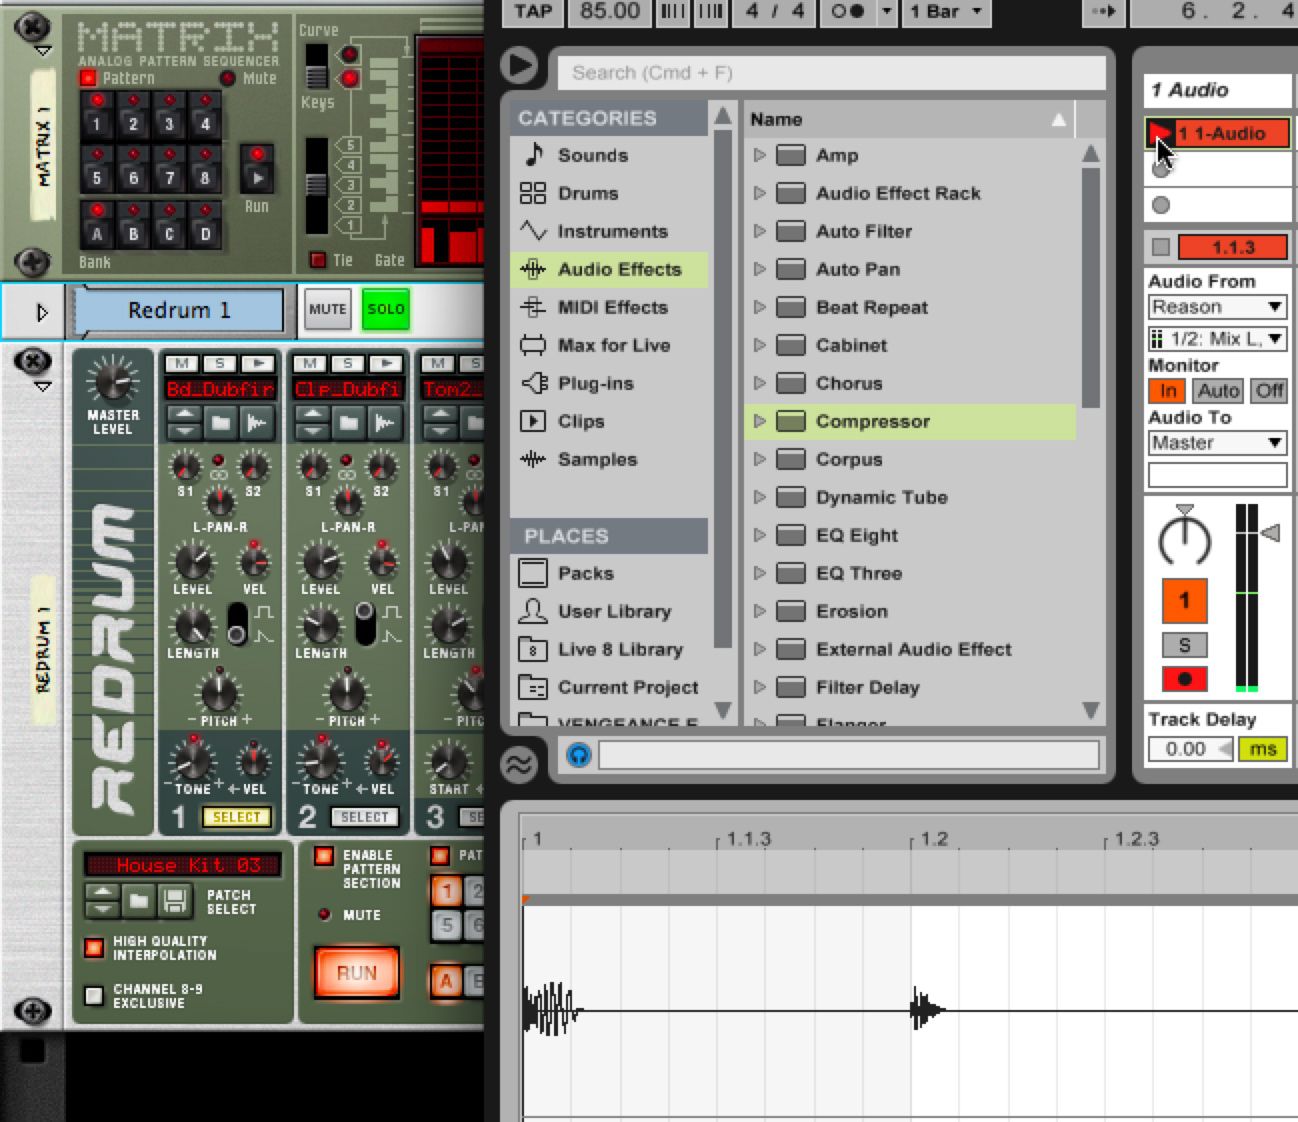Toggle the metronome button
The image size is (1298, 1122).
pyautogui.click(x=848, y=12)
